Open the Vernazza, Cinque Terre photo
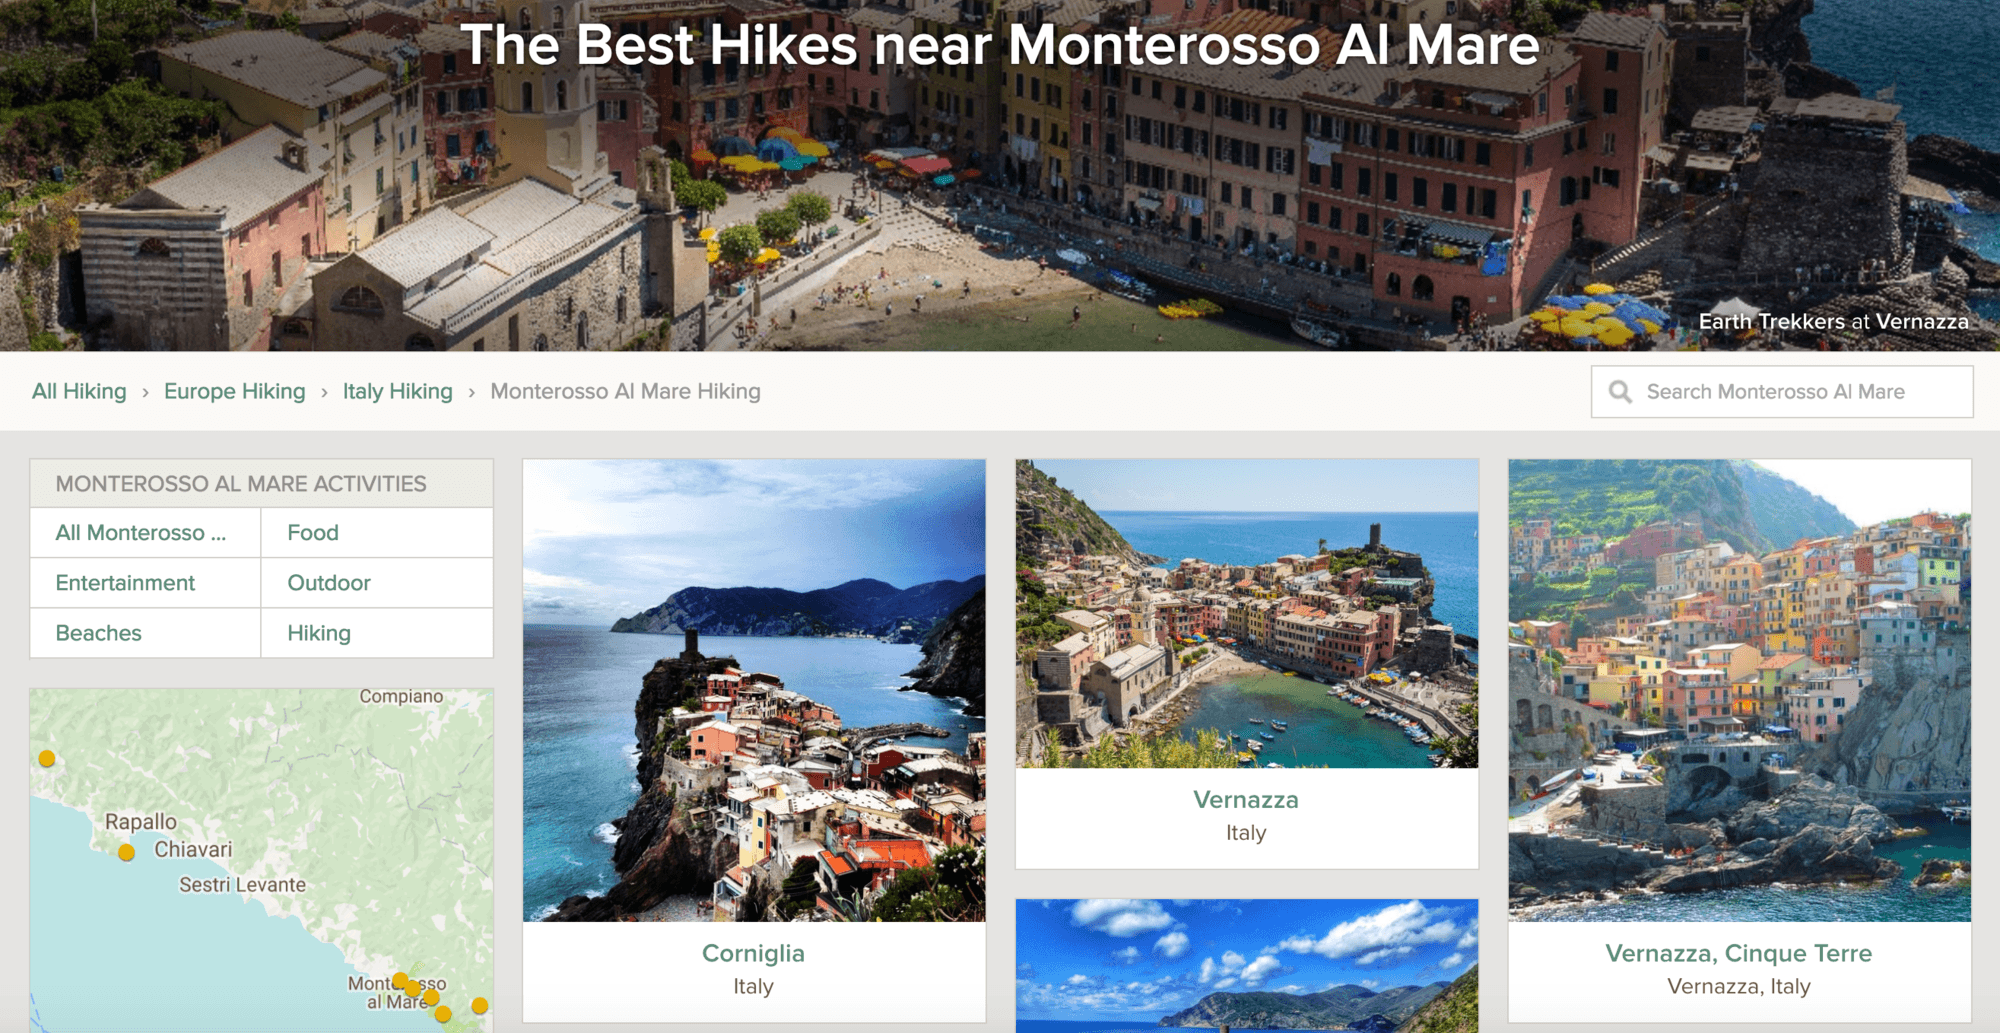 pos(1739,690)
